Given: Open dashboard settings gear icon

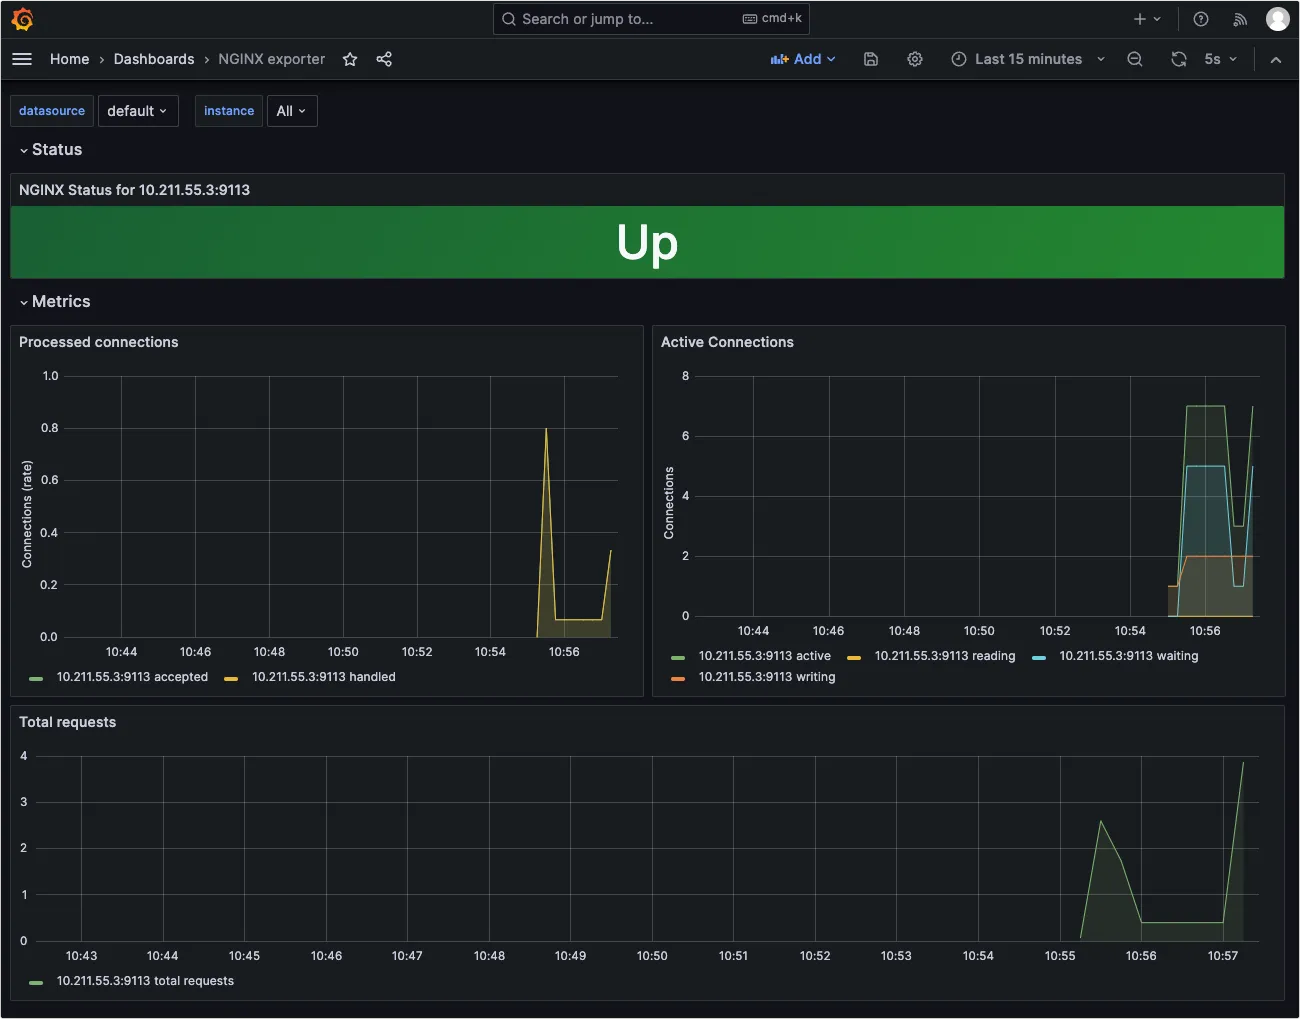Looking at the screenshot, I should click(x=915, y=59).
